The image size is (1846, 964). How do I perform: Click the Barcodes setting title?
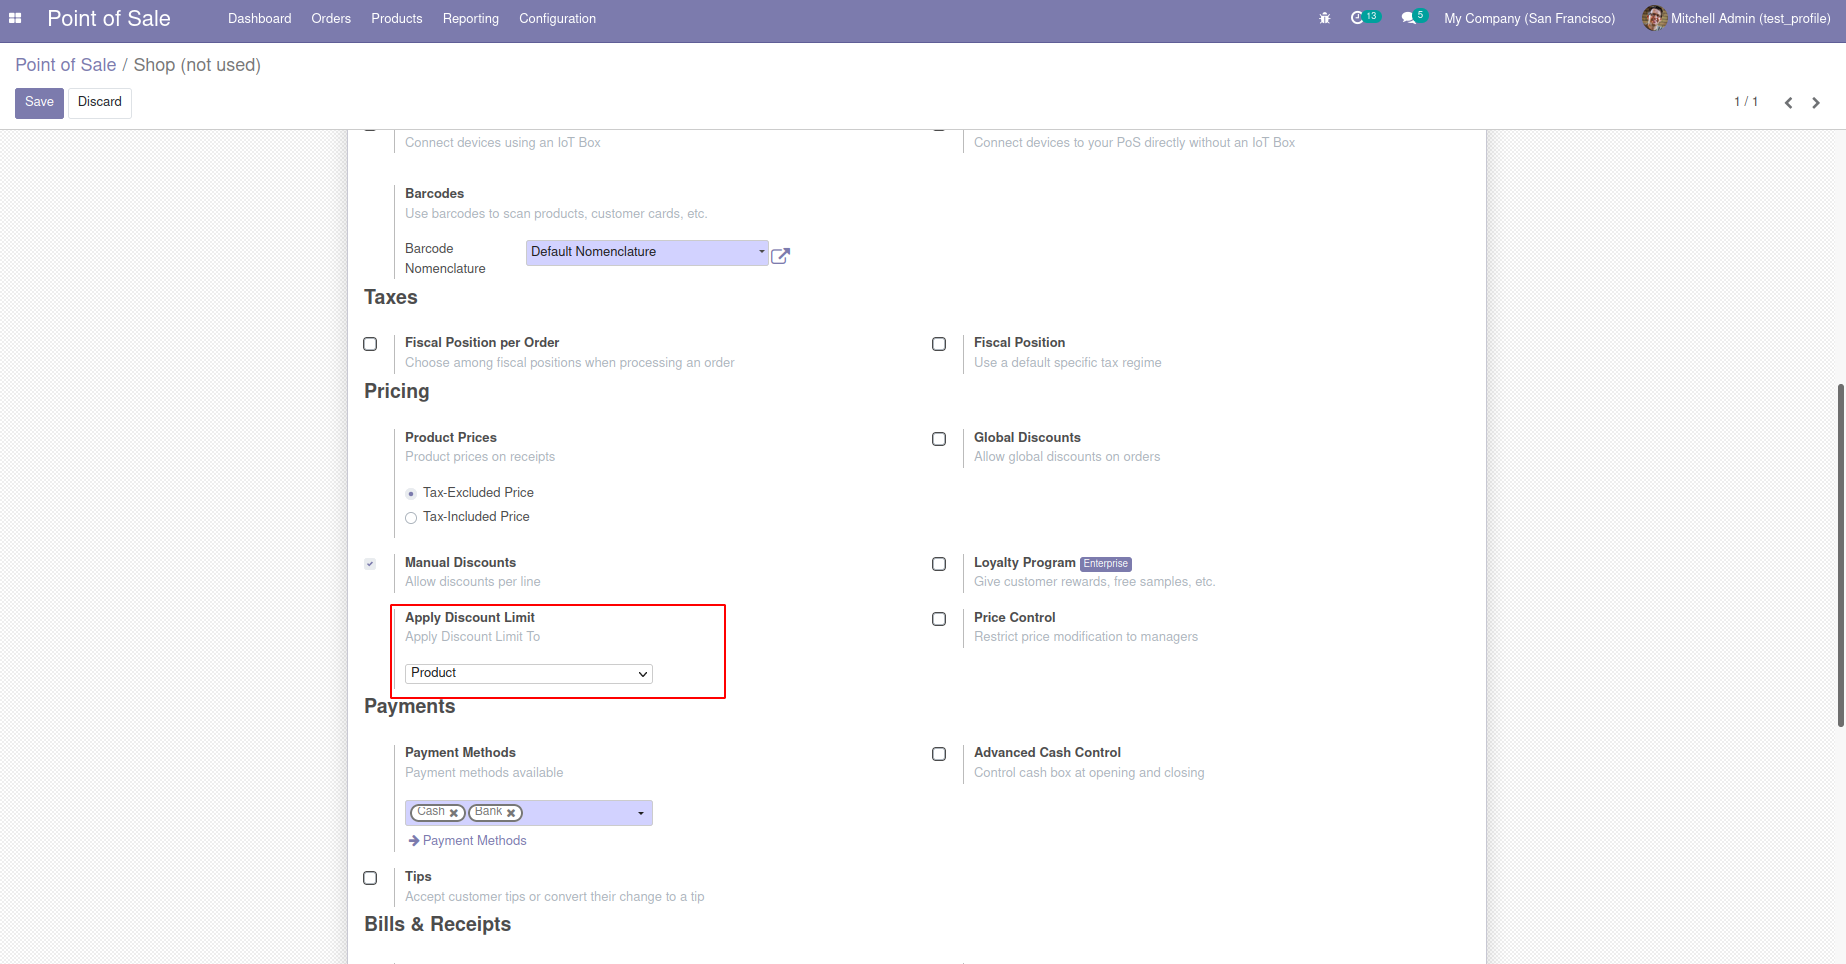[x=434, y=194]
